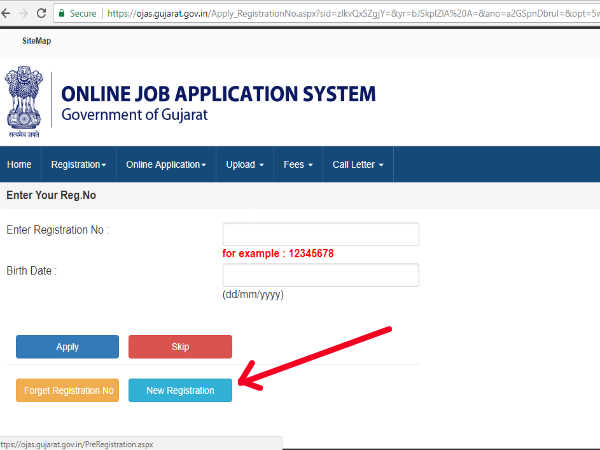Viewport: 600px width, 450px height.
Task: Go to the Home menu item
Action: pyautogui.click(x=19, y=164)
